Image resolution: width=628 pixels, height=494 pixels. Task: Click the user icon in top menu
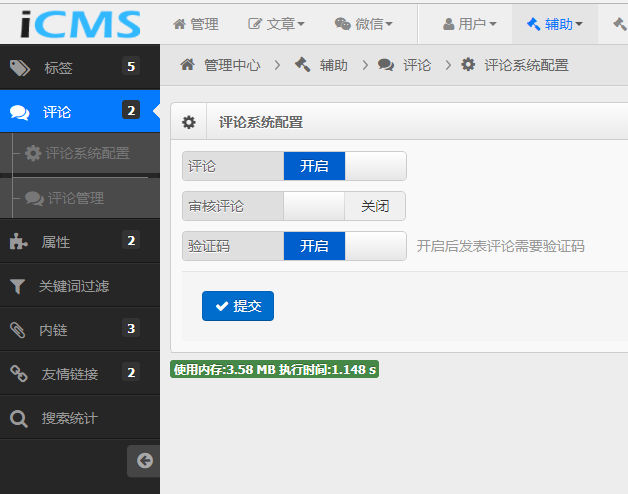tap(449, 24)
